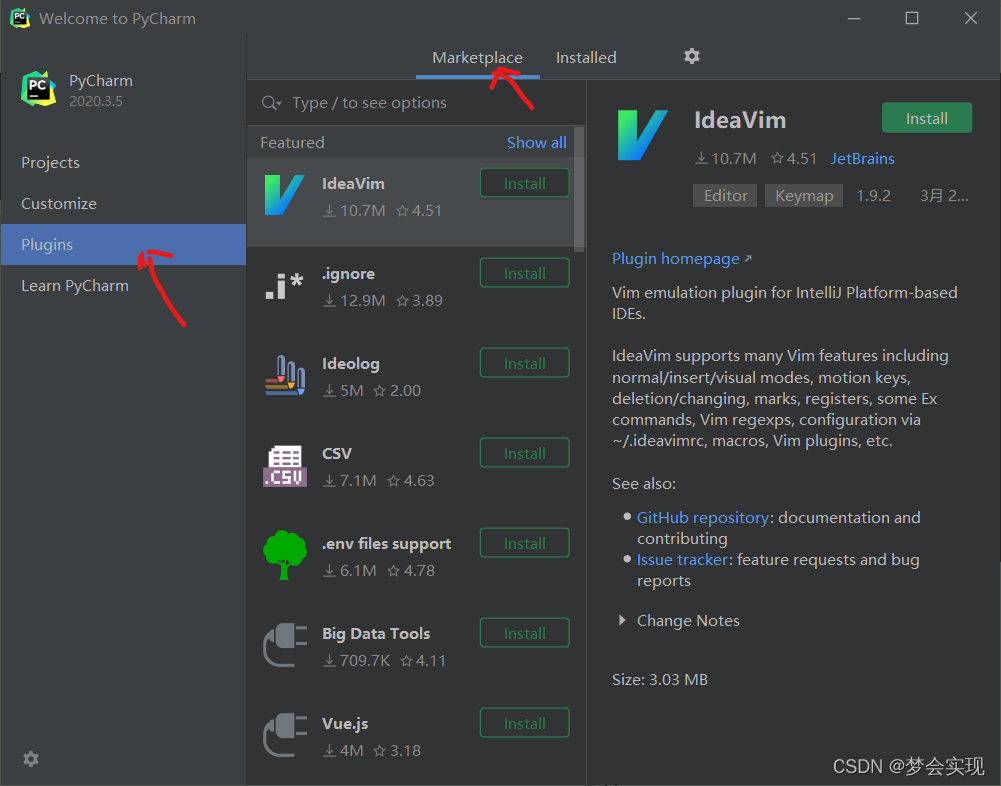This screenshot has height=786, width=1001.
Task: Open the Issue tracker link
Action: click(x=682, y=559)
